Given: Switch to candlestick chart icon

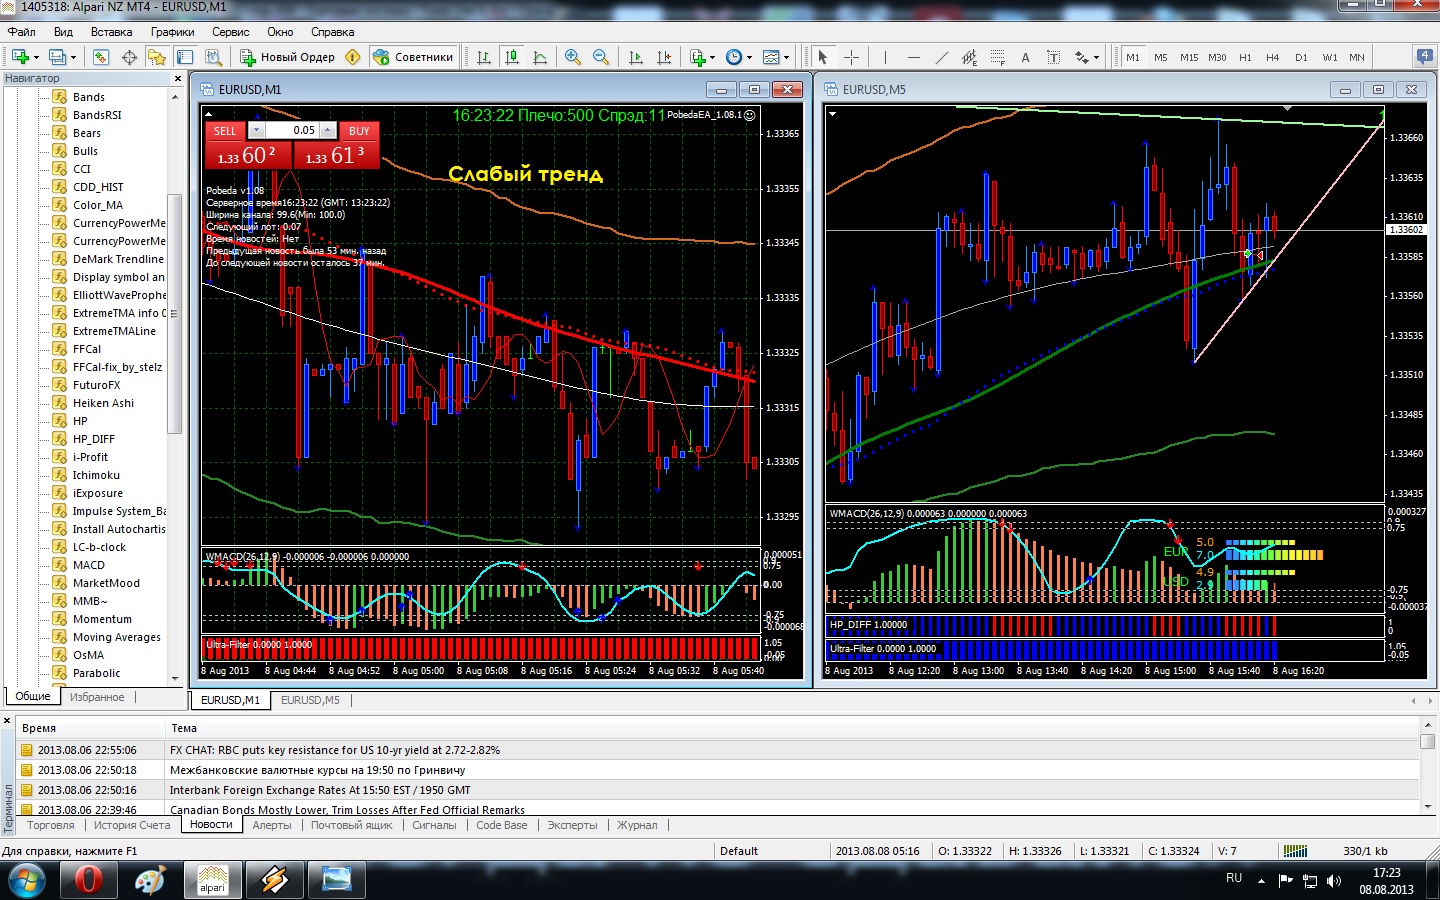Looking at the screenshot, I should [x=512, y=57].
